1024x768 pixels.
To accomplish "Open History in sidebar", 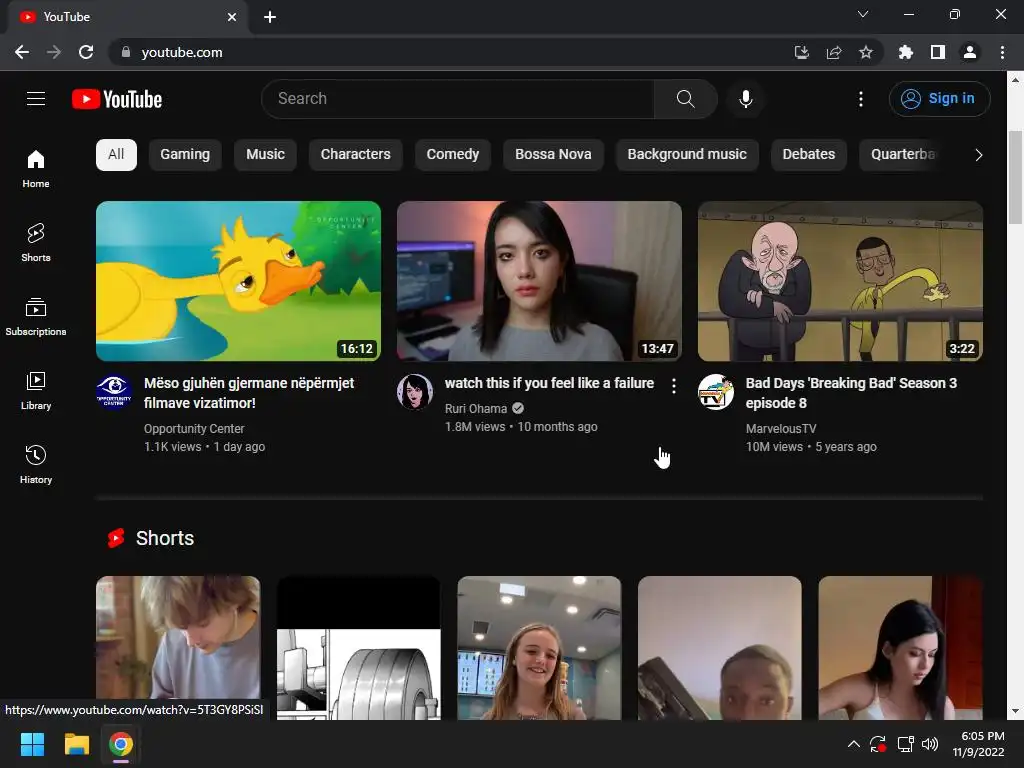I will 36,464.
